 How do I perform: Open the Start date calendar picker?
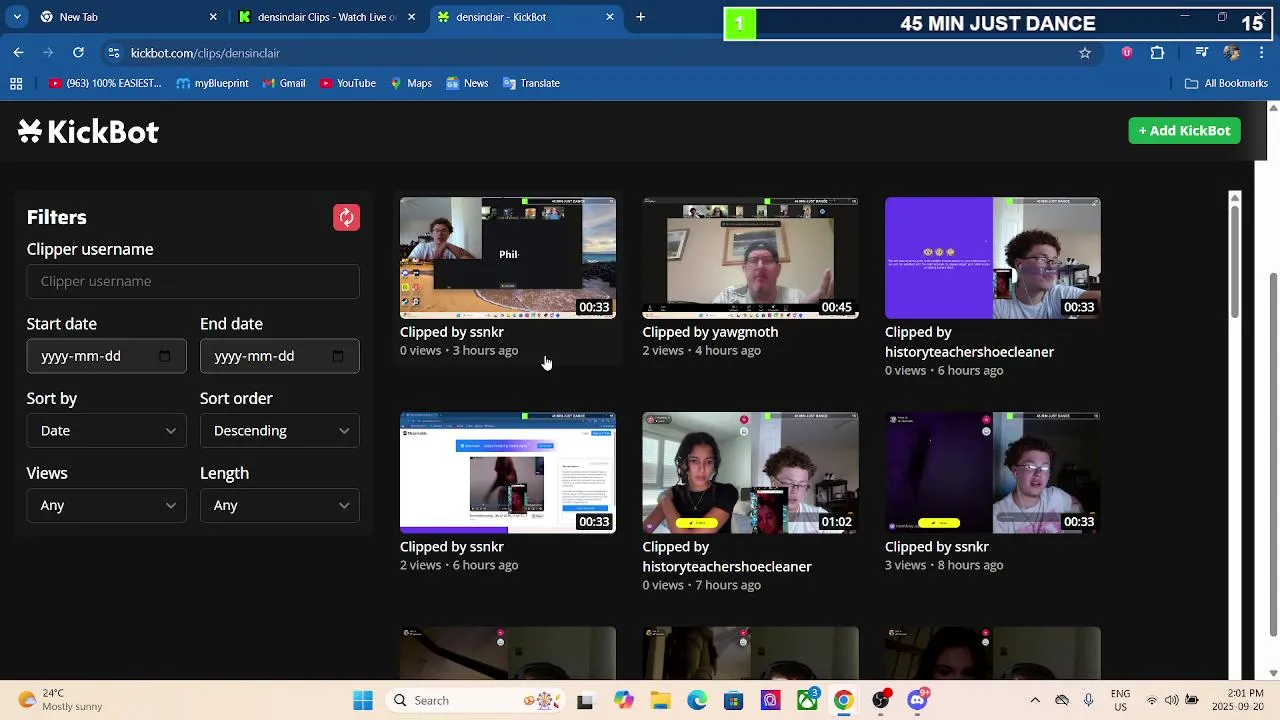click(x=165, y=356)
